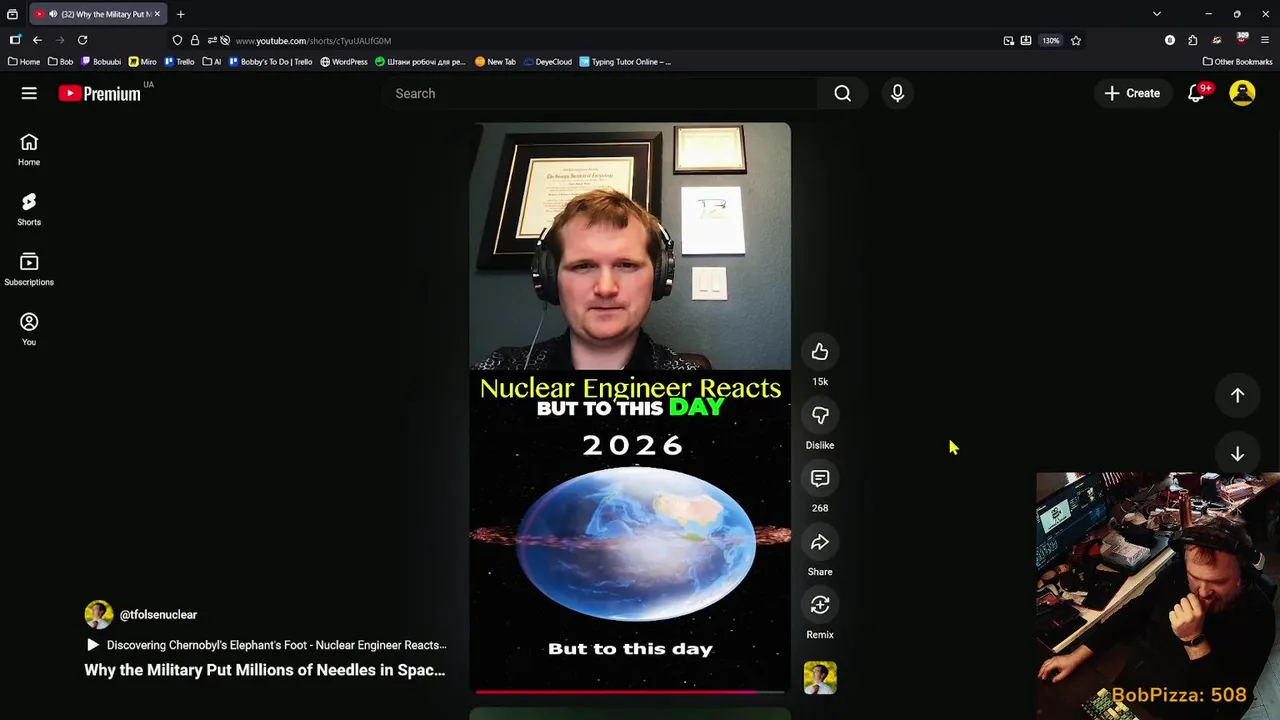Open the list all tabs dropdown
This screenshot has width=1280, height=720.
(x=1157, y=14)
